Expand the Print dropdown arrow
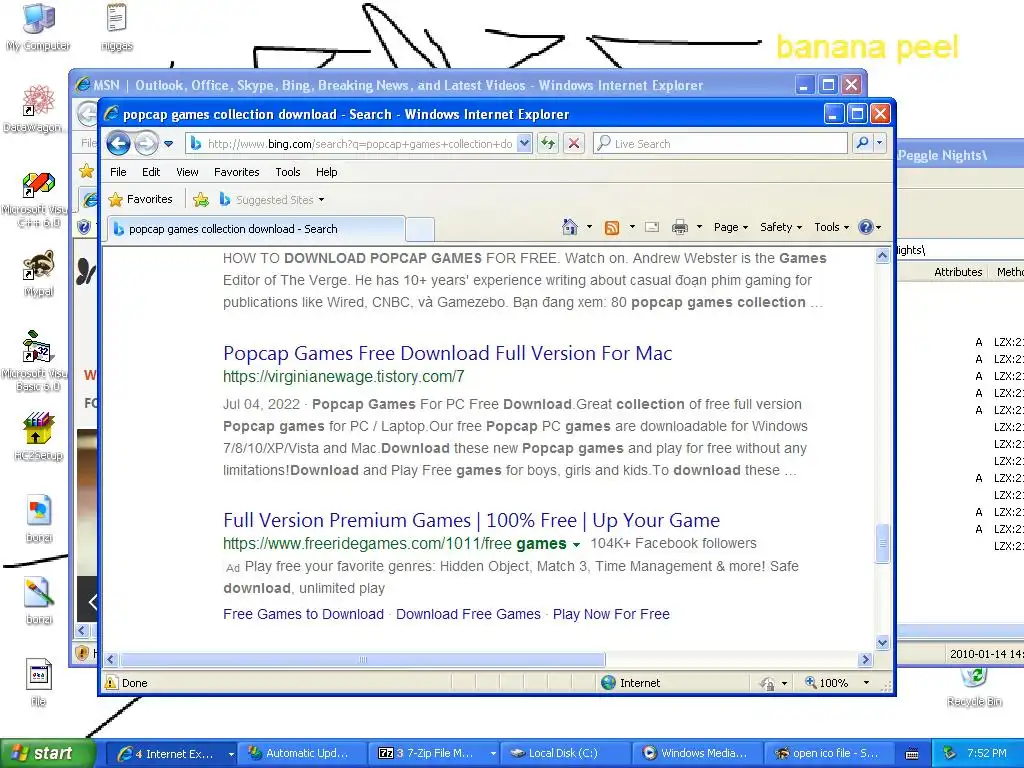Viewport: 1024px width, 768px height. (699, 227)
